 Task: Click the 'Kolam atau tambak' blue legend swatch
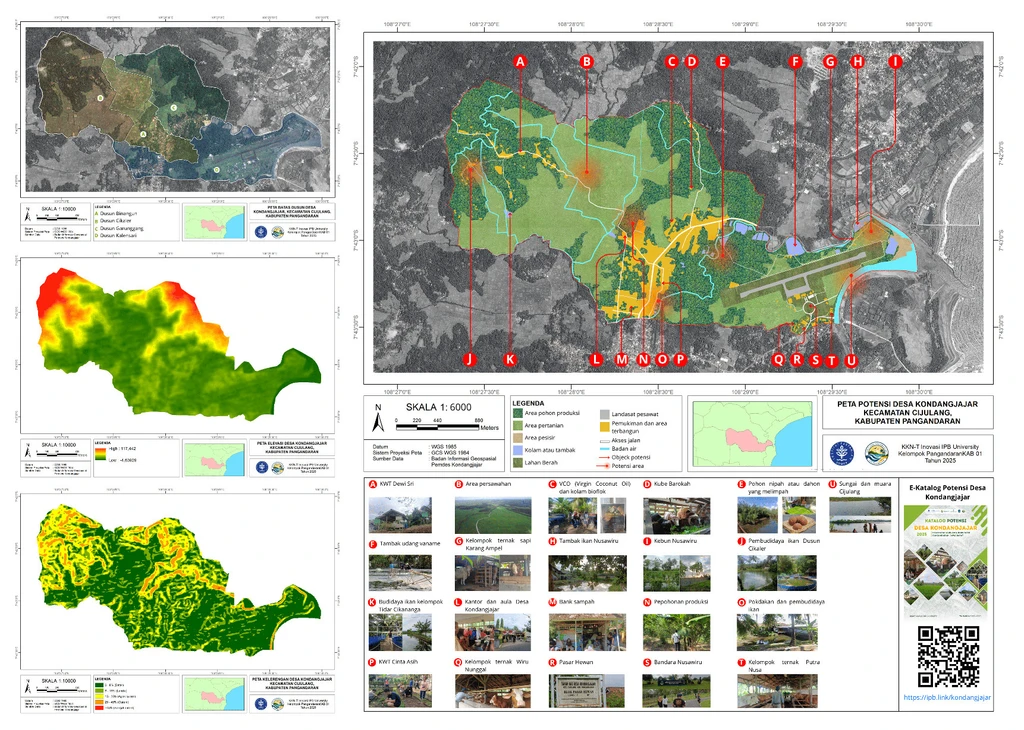pyautogui.click(x=517, y=450)
